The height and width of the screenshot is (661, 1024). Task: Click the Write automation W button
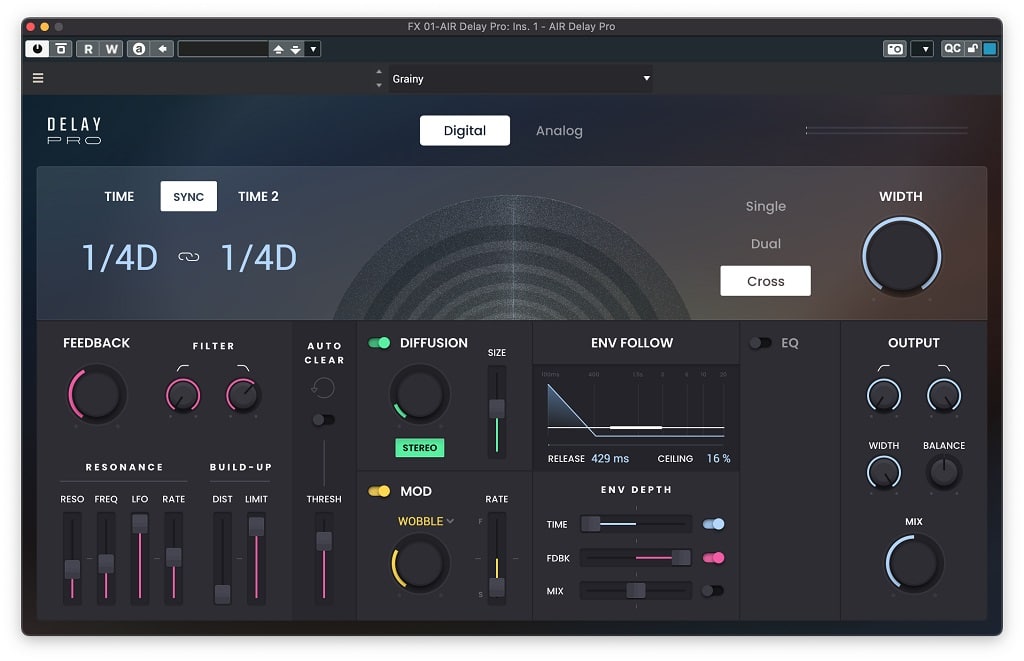(112, 49)
